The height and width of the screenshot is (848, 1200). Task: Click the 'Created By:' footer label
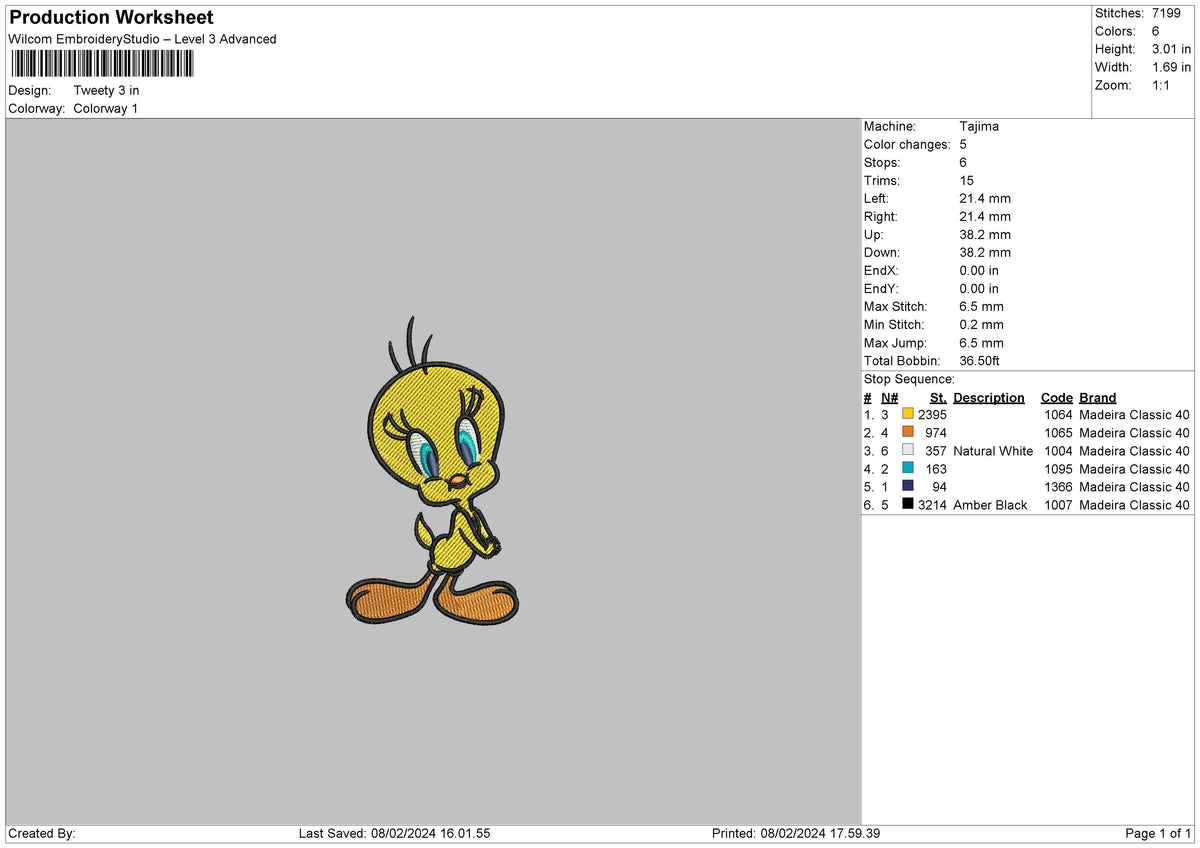tap(42, 833)
